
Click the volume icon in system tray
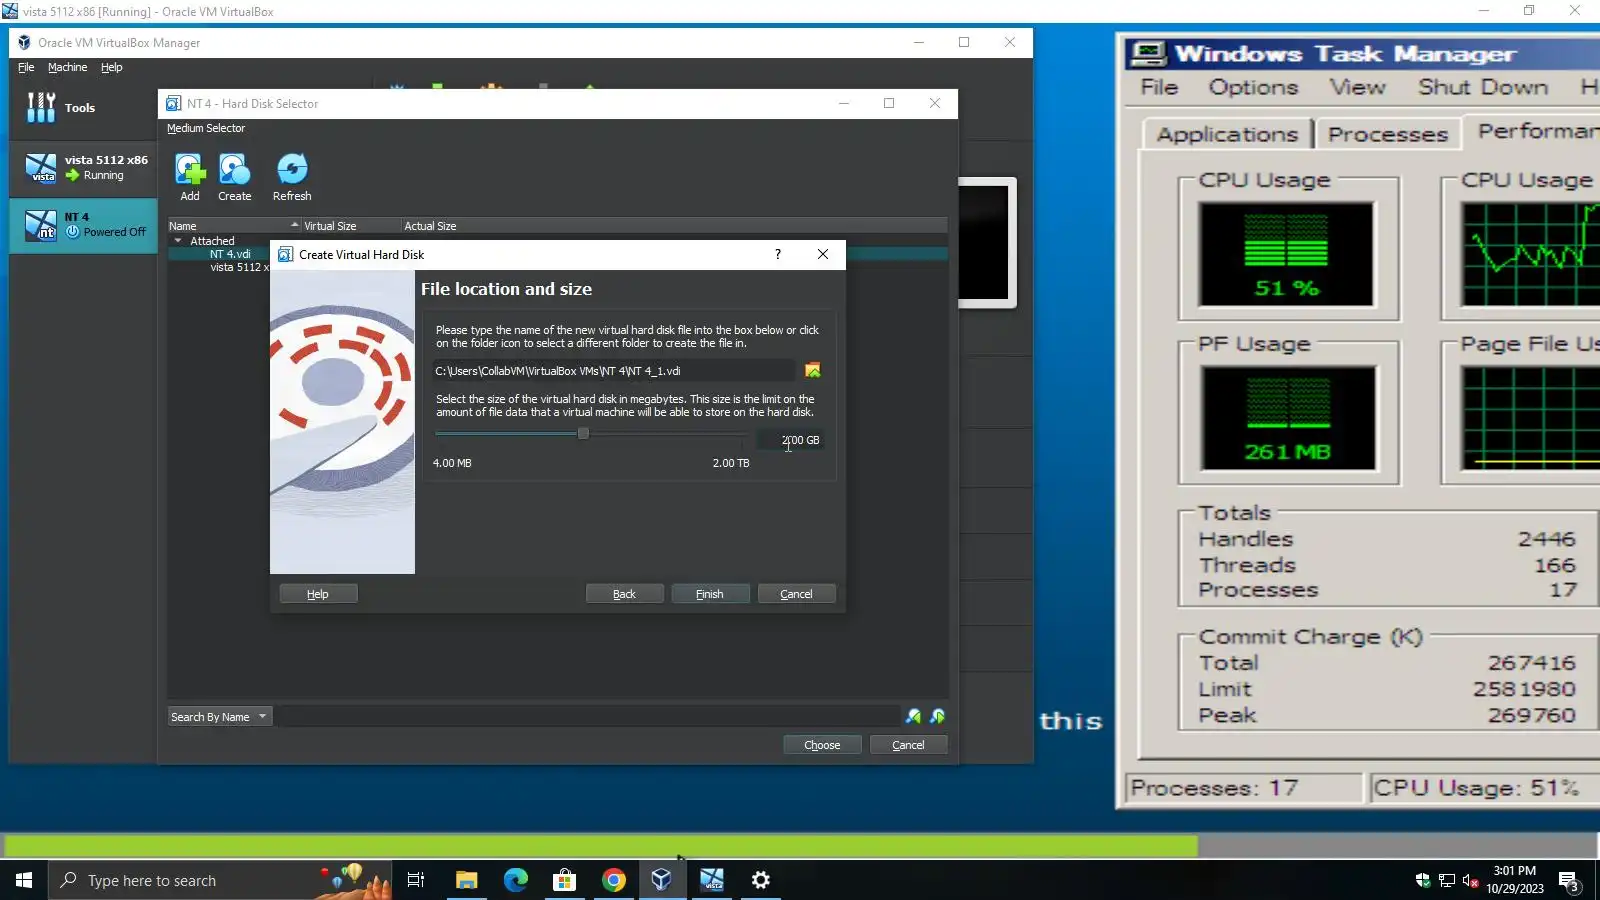tap(1470, 881)
